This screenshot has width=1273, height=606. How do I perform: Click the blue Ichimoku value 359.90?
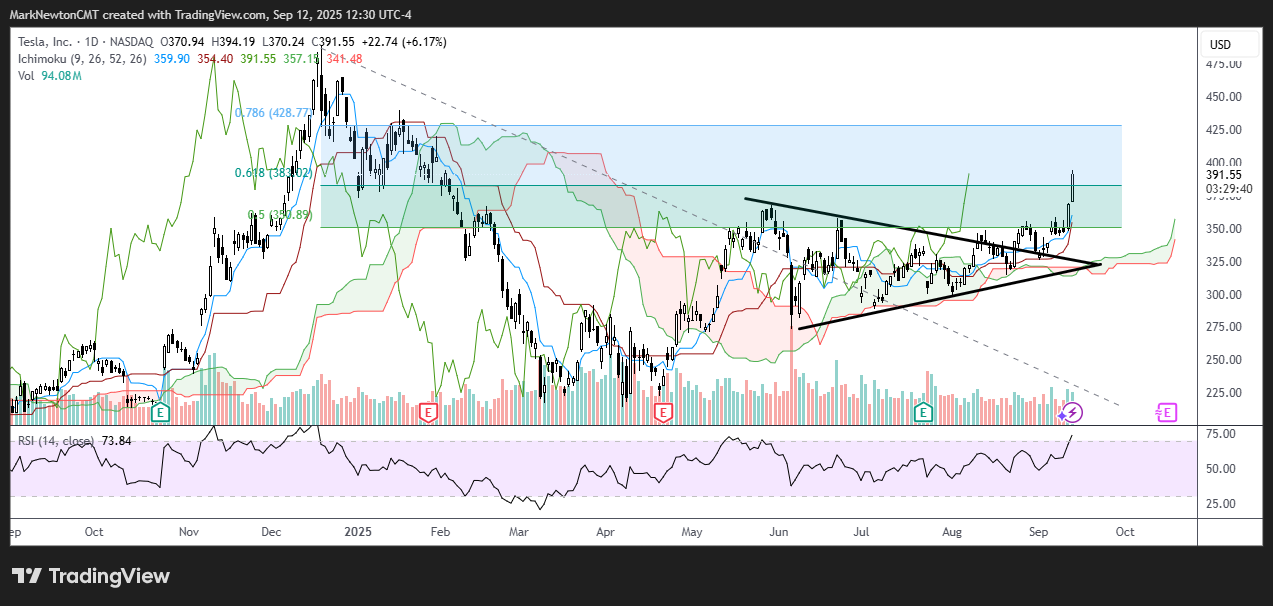click(x=170, y=59)
